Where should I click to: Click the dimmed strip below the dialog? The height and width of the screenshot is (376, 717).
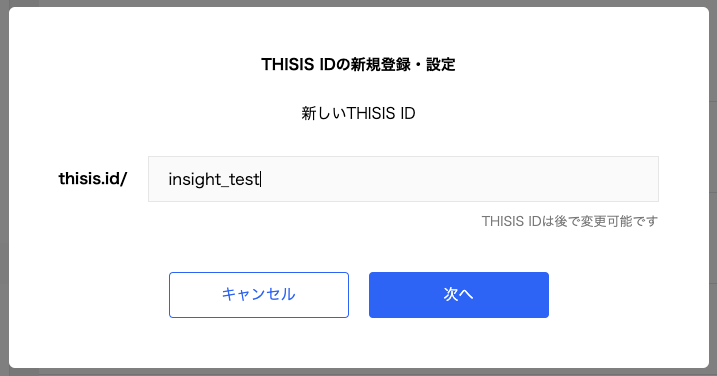(358, 372)
